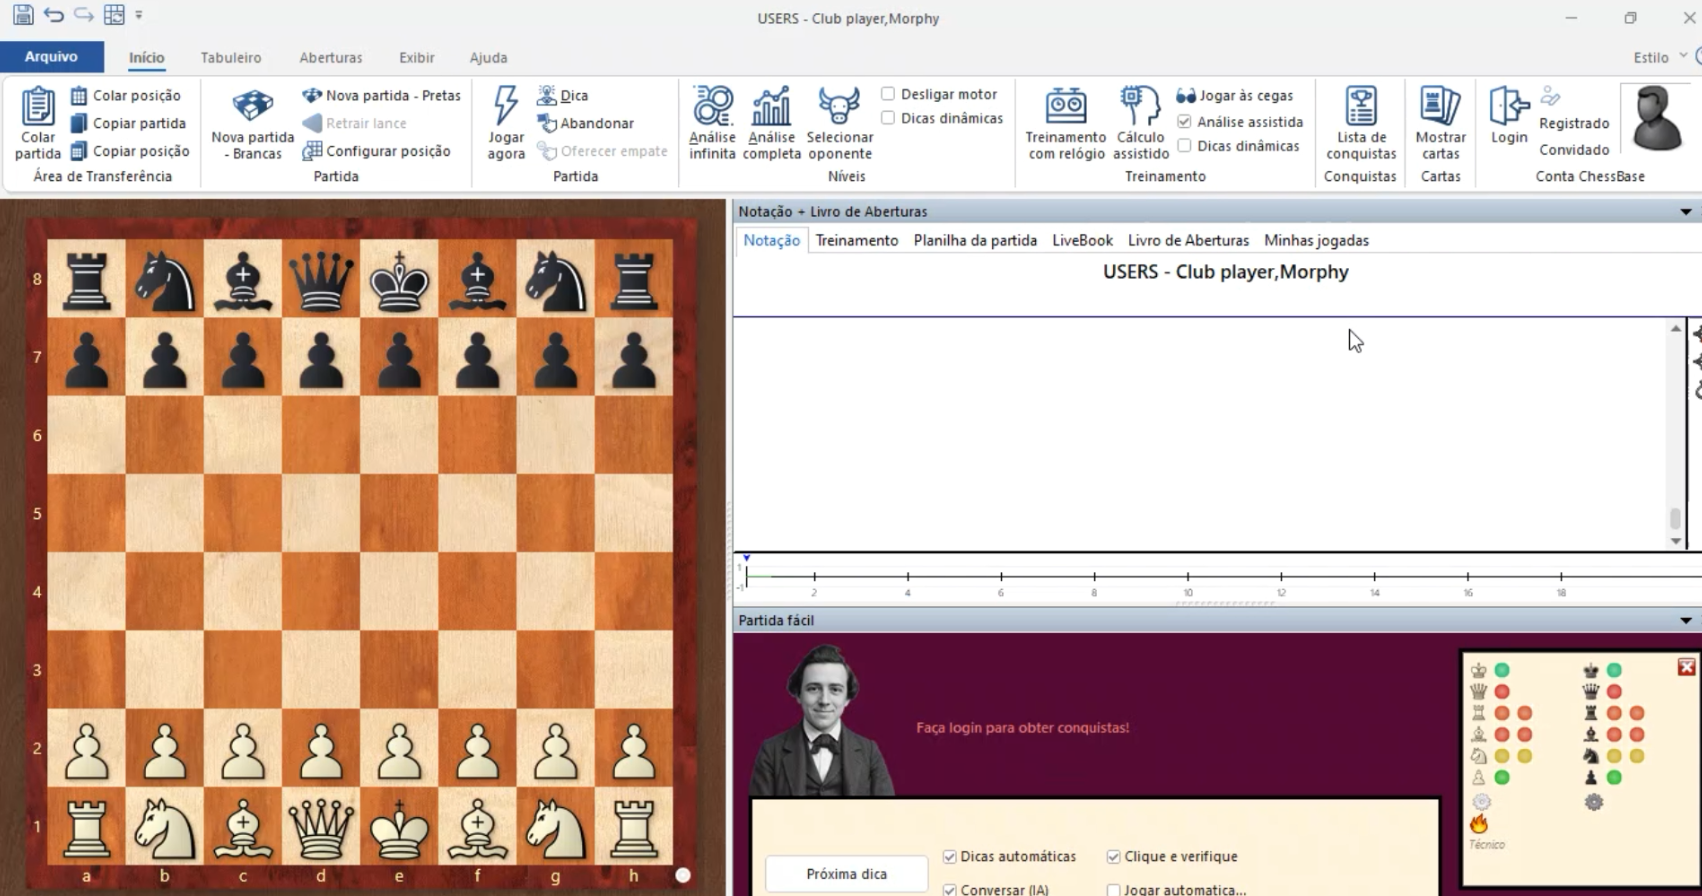Launch Cálculo assistido
1702x896 pixels.
1141,124
